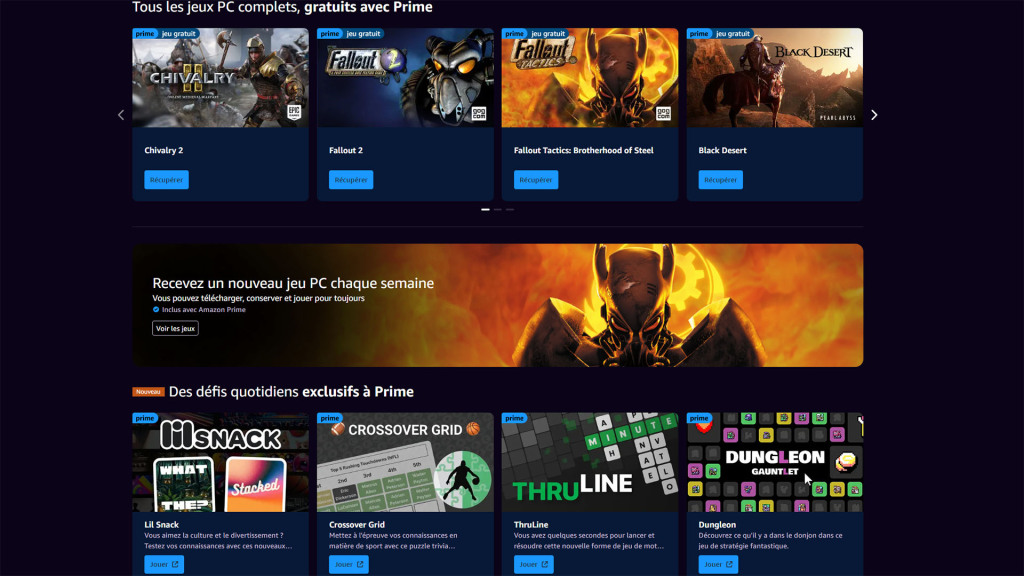Screen dimensions: 1024x576
Task: Click the Récupérer button for Chivalry 2
Action: (167, 180)
